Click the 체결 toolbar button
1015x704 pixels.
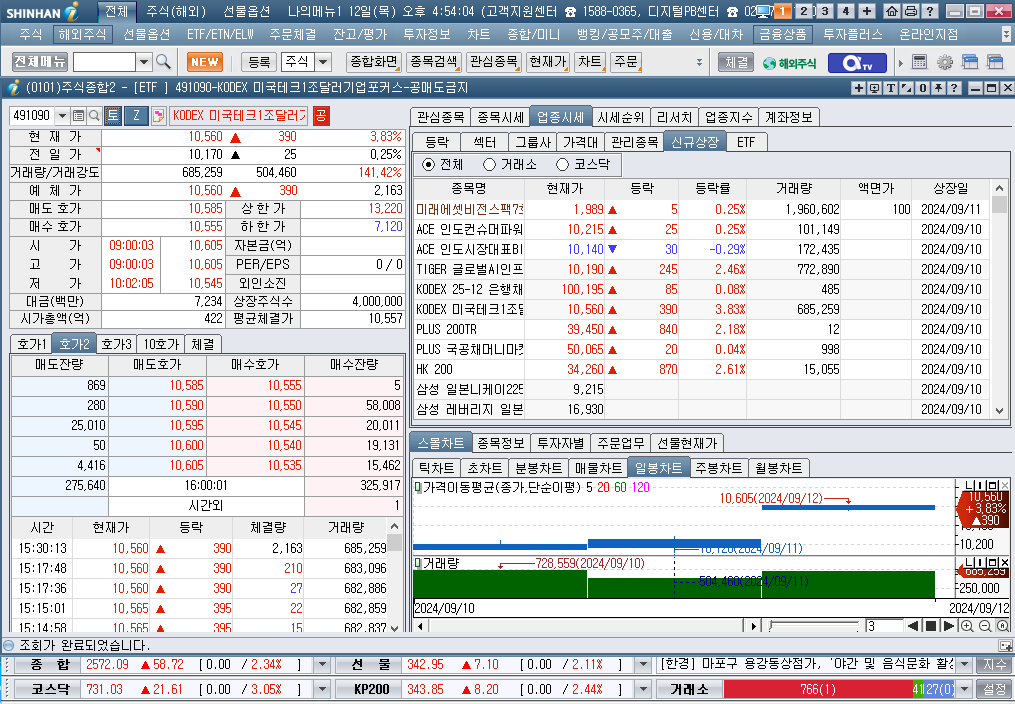737,62
